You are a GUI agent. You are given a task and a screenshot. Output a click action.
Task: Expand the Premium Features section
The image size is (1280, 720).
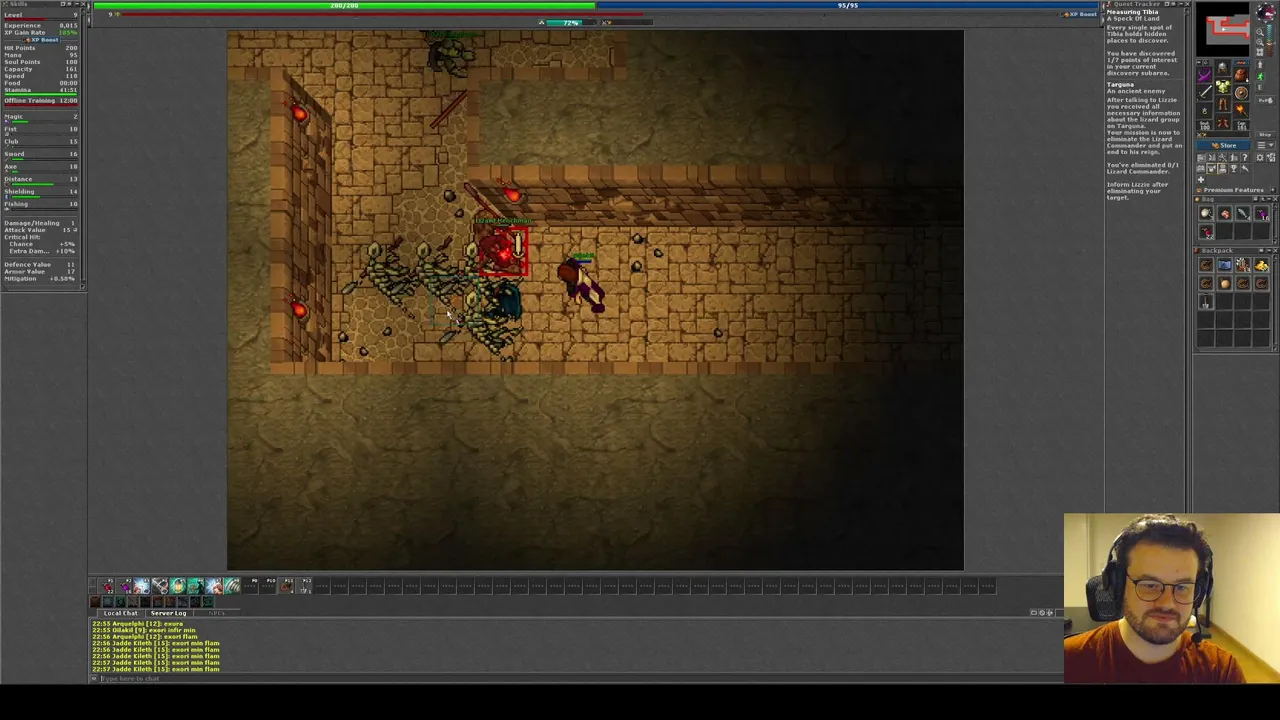[x=1273, y=190]
